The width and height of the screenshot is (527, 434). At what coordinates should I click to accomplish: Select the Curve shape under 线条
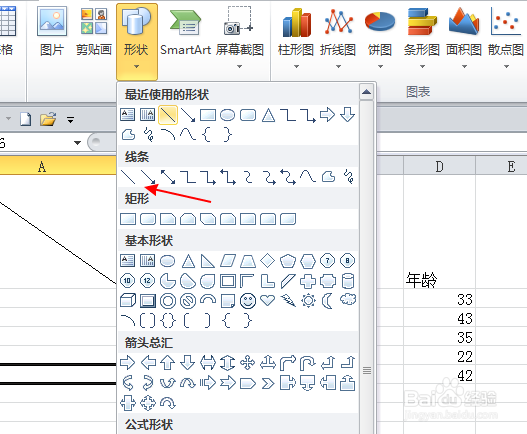click(x=308, y=177)
